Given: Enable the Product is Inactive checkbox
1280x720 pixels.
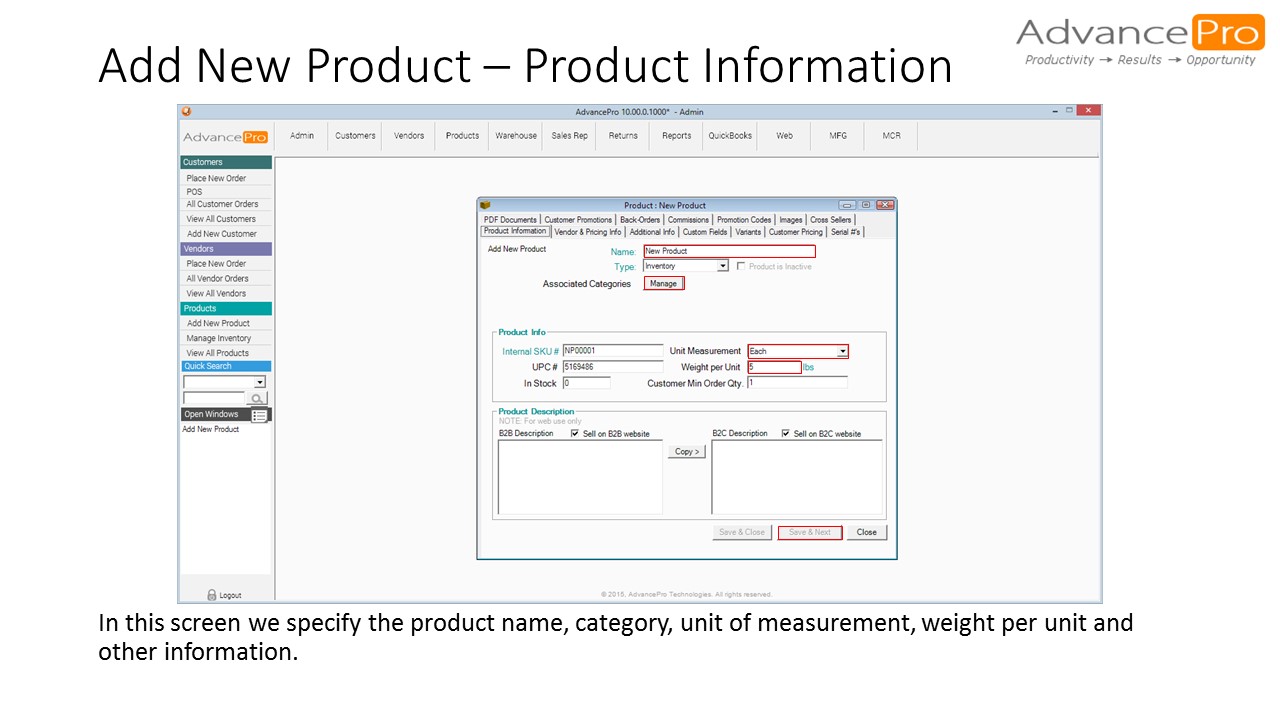Looking at the screenshot, I should pyautogui.click(x=740, y=266).
